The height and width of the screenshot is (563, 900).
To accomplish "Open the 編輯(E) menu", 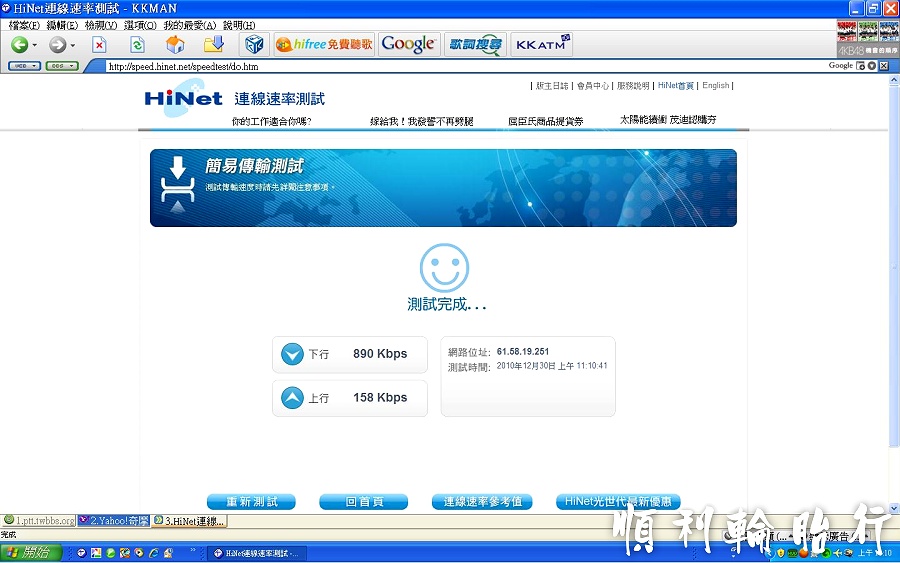I will point(62,25).
